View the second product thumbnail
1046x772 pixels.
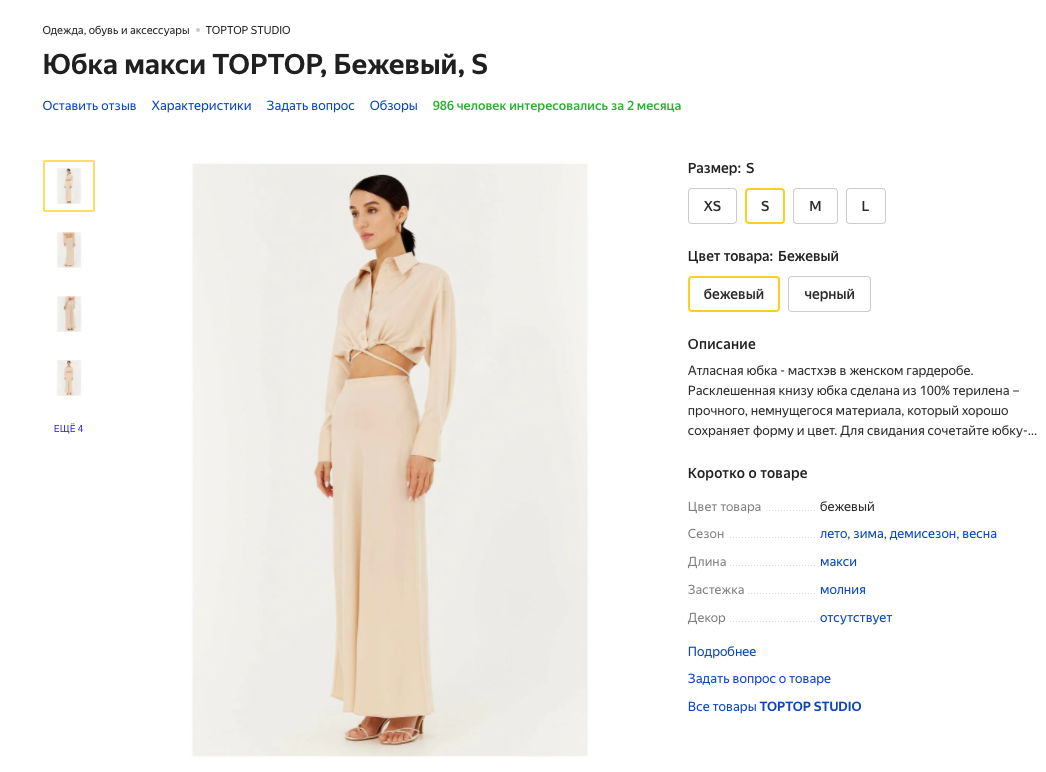pyautogui.click(x=69, y=250)
